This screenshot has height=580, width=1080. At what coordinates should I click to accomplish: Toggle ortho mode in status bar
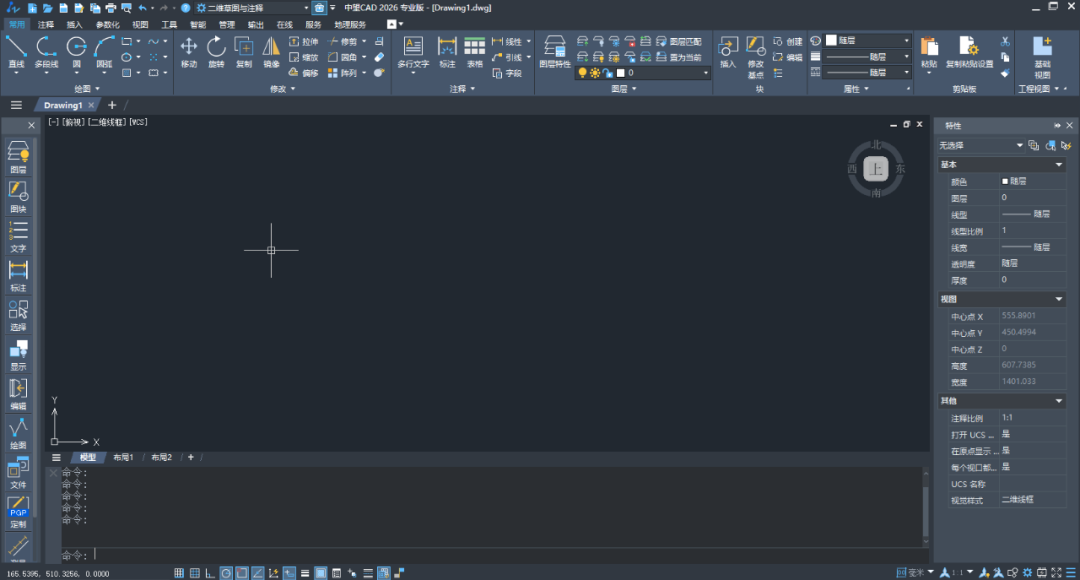(210, 573)
